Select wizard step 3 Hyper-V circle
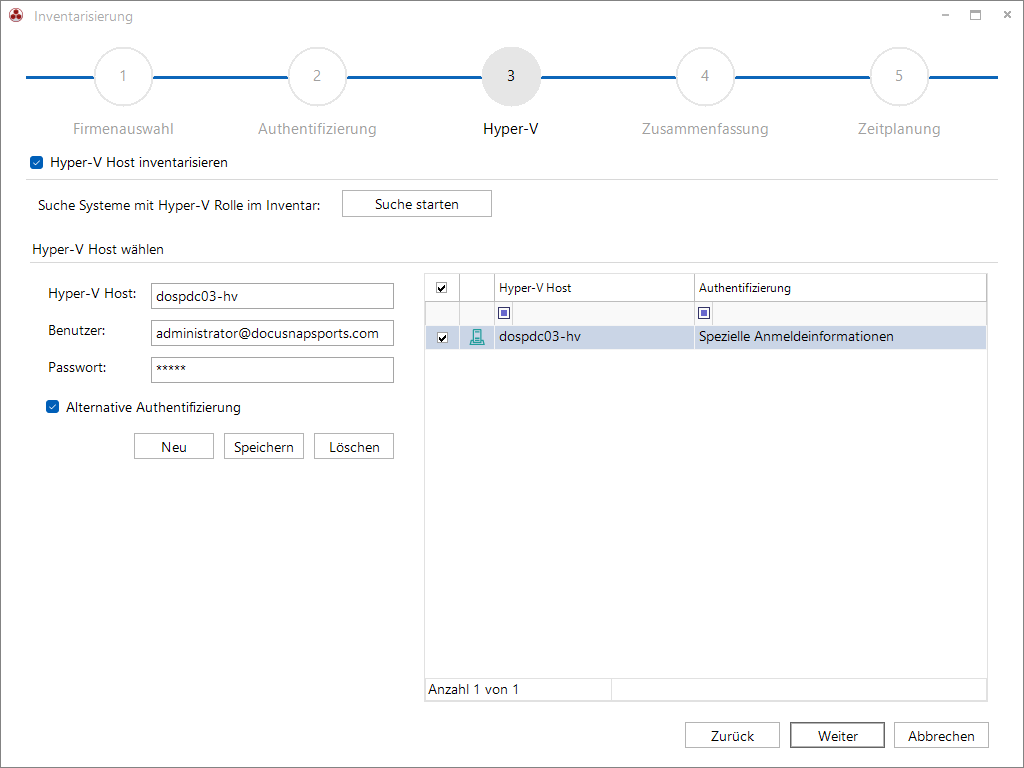The image size is (1024, 768). 511,76
